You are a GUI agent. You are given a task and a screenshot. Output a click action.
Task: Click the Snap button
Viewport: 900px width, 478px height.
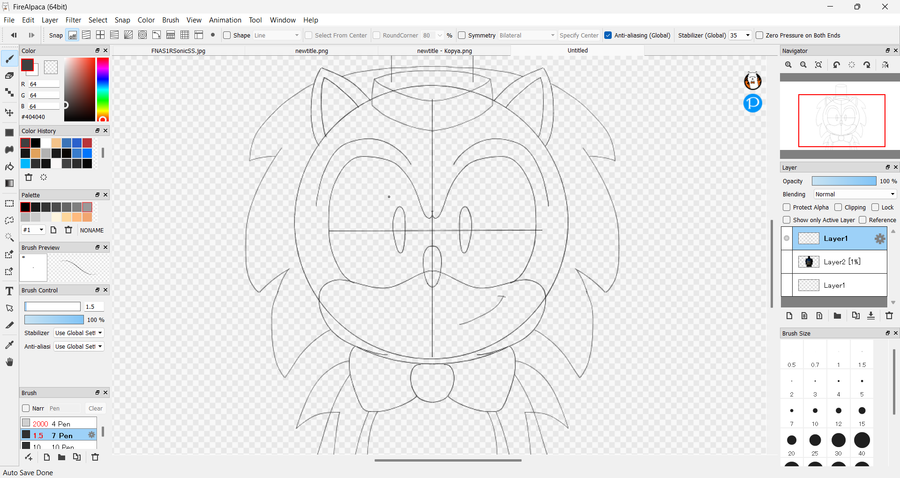point(56,35)
